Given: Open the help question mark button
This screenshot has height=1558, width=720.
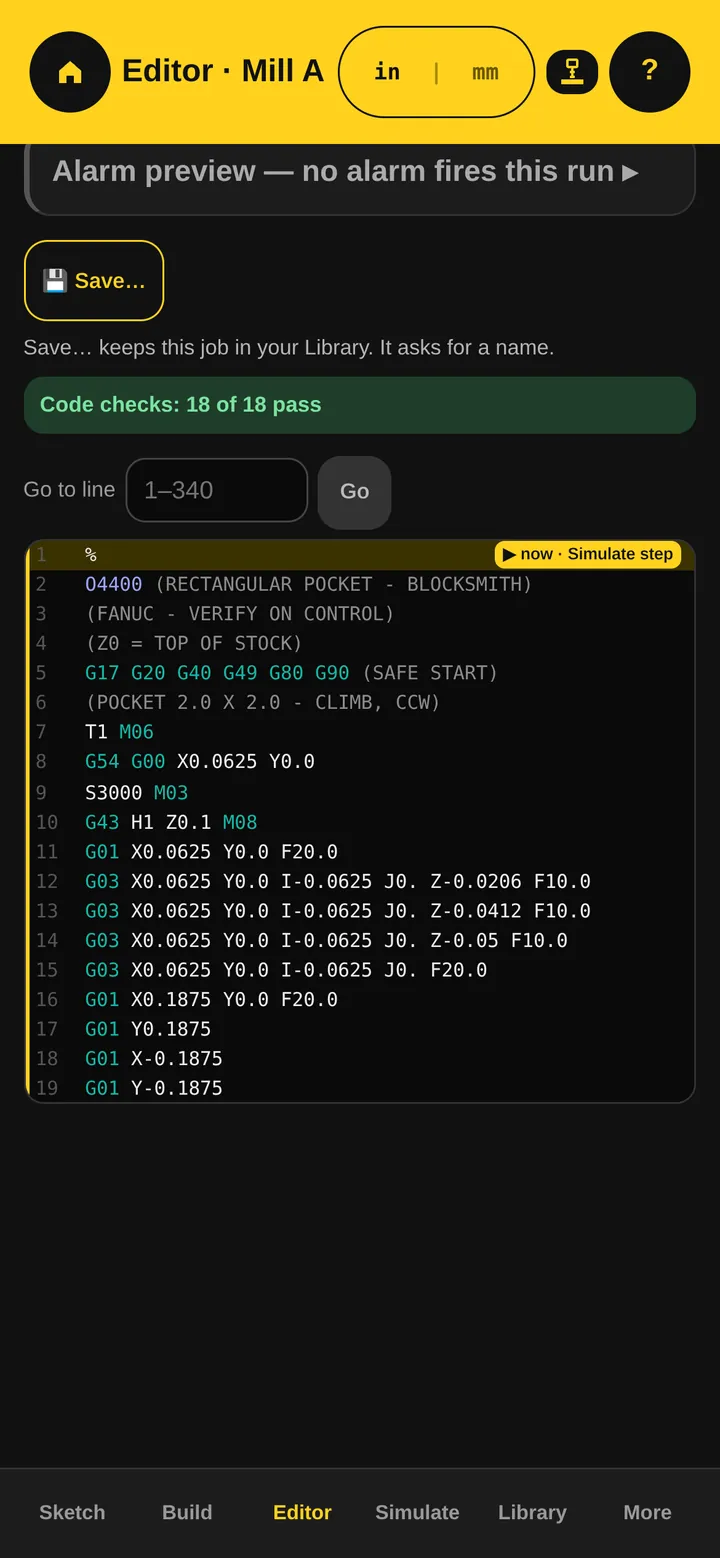Looking at the screenshot, I should 650,72.
